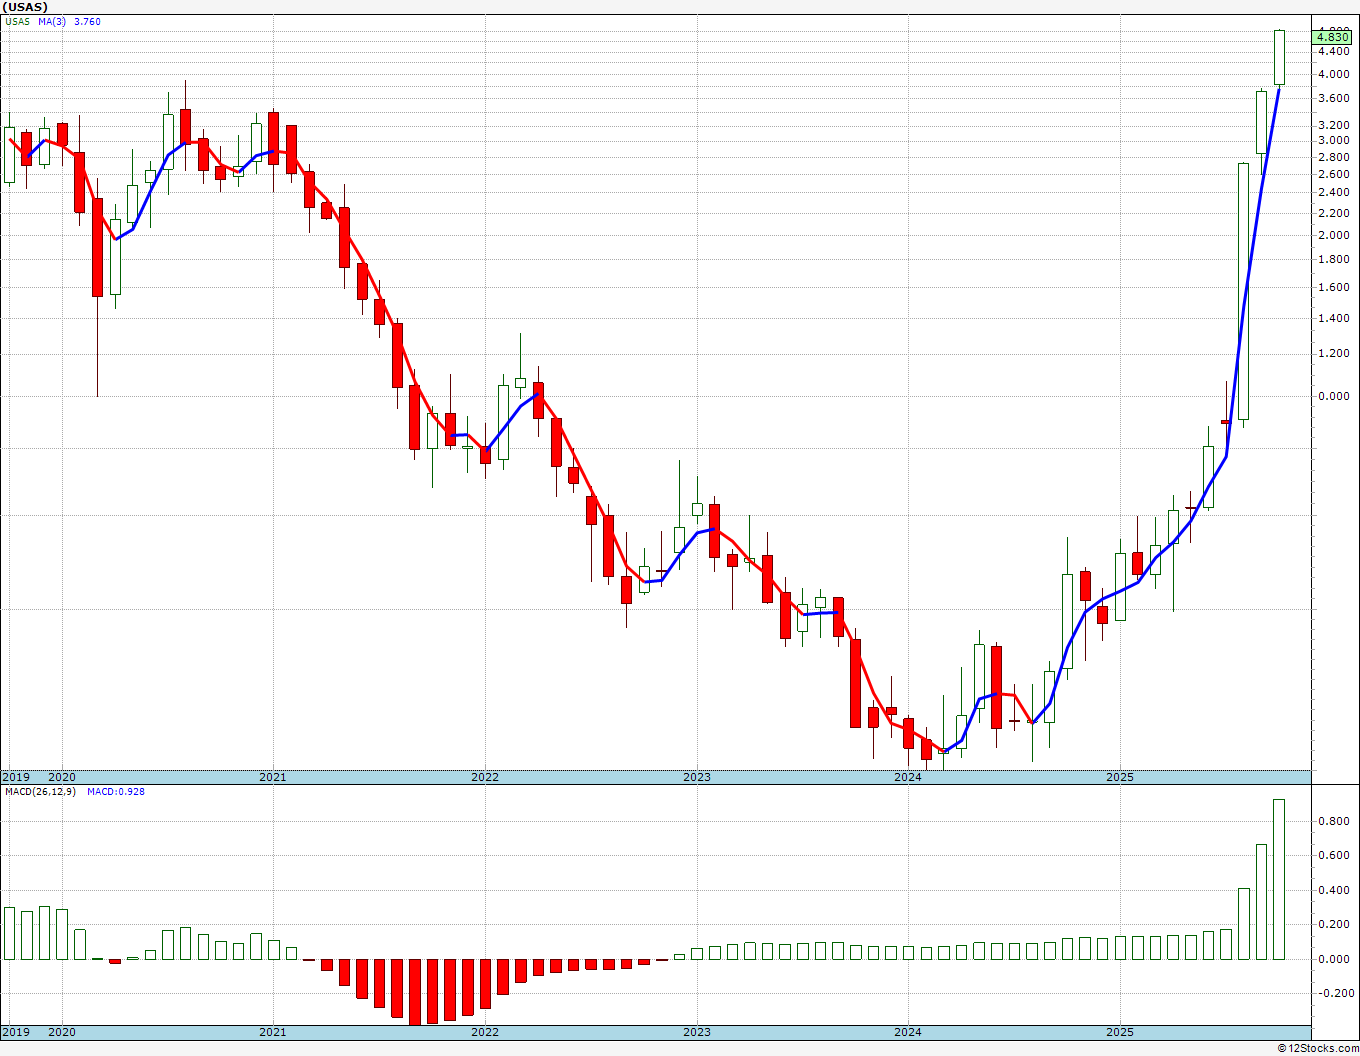1360x1056 pixels.
Task: Click the (USAS) chart title
Action: pyautogui.click(x=25, y=7)
